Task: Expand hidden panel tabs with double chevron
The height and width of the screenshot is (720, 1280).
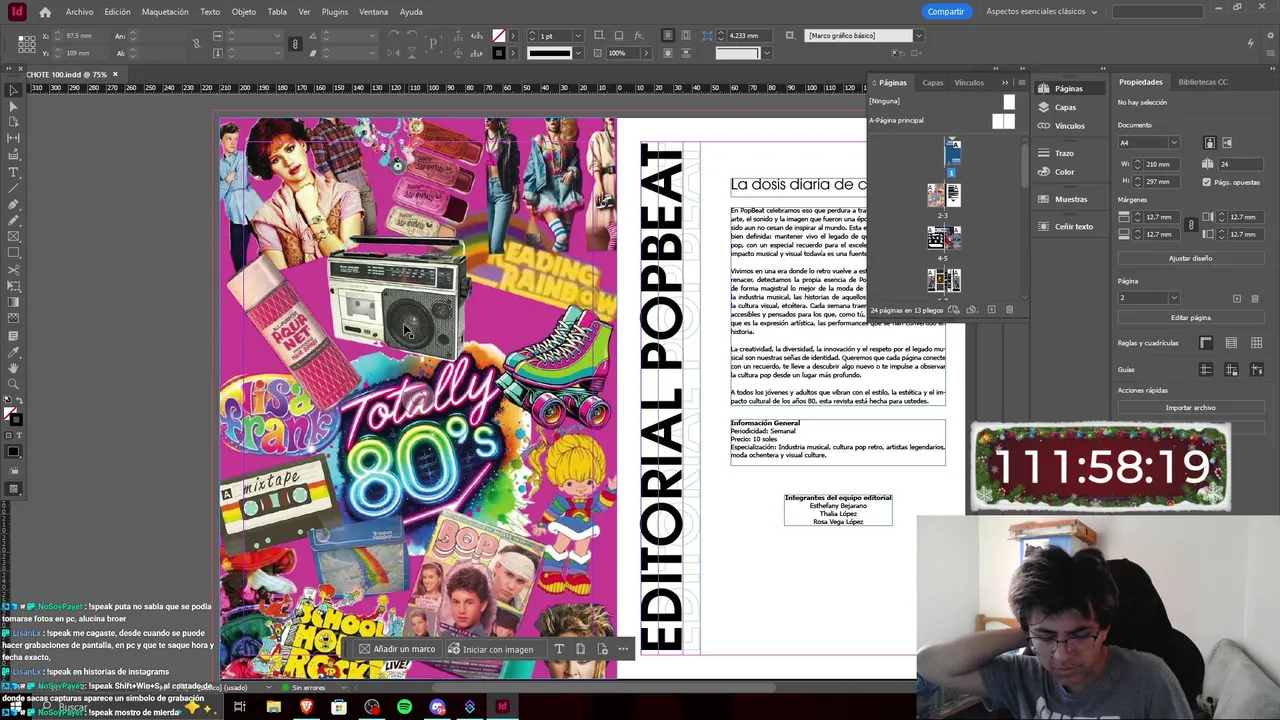Action: click(1006, 83)
